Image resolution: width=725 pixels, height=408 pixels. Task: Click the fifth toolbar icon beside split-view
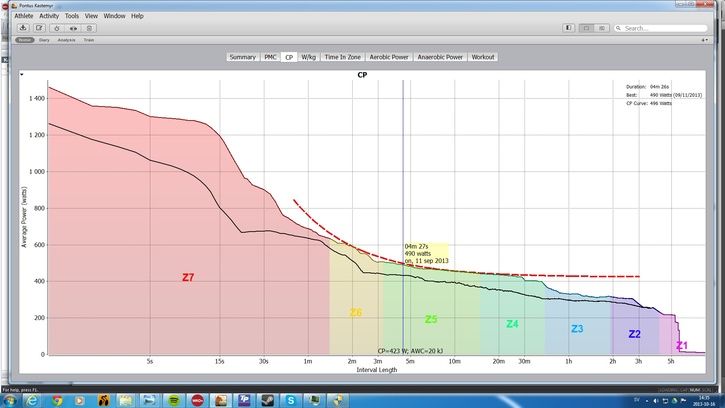[x=91, y=28]
